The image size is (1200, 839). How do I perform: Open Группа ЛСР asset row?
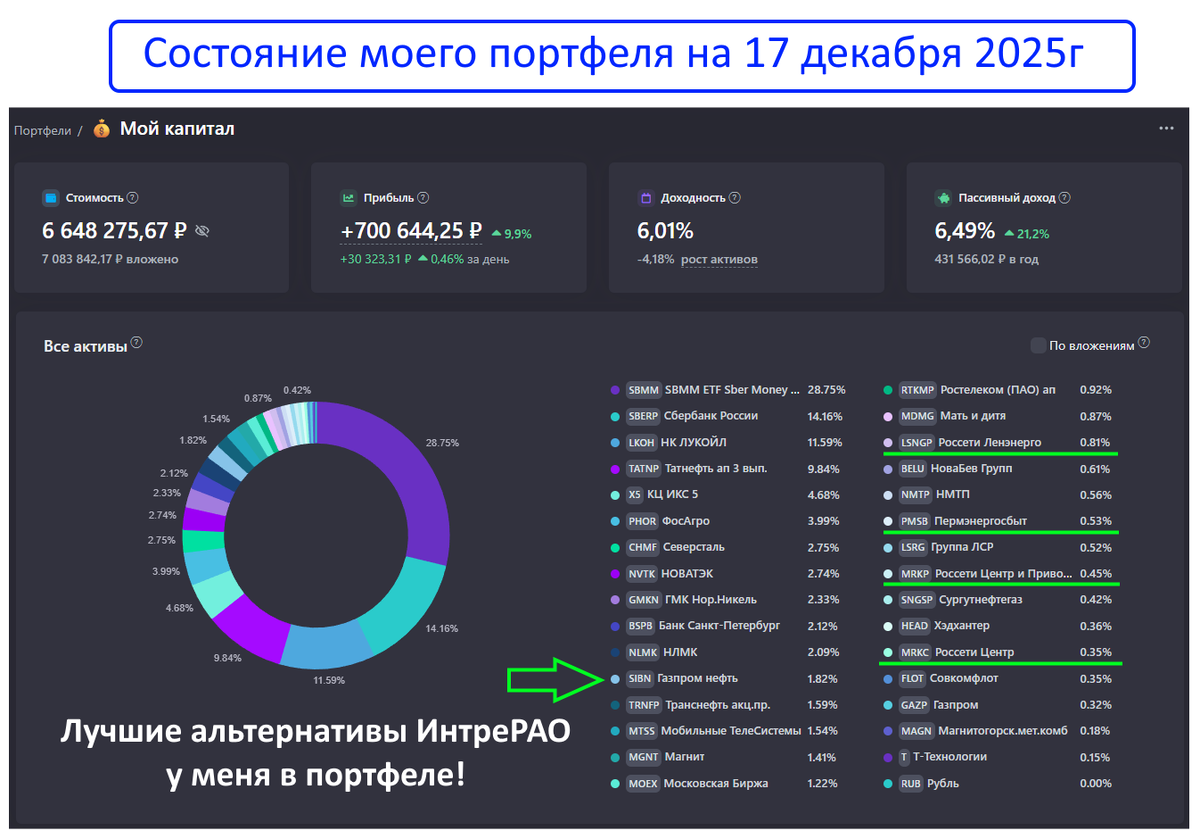point(1000,547)
